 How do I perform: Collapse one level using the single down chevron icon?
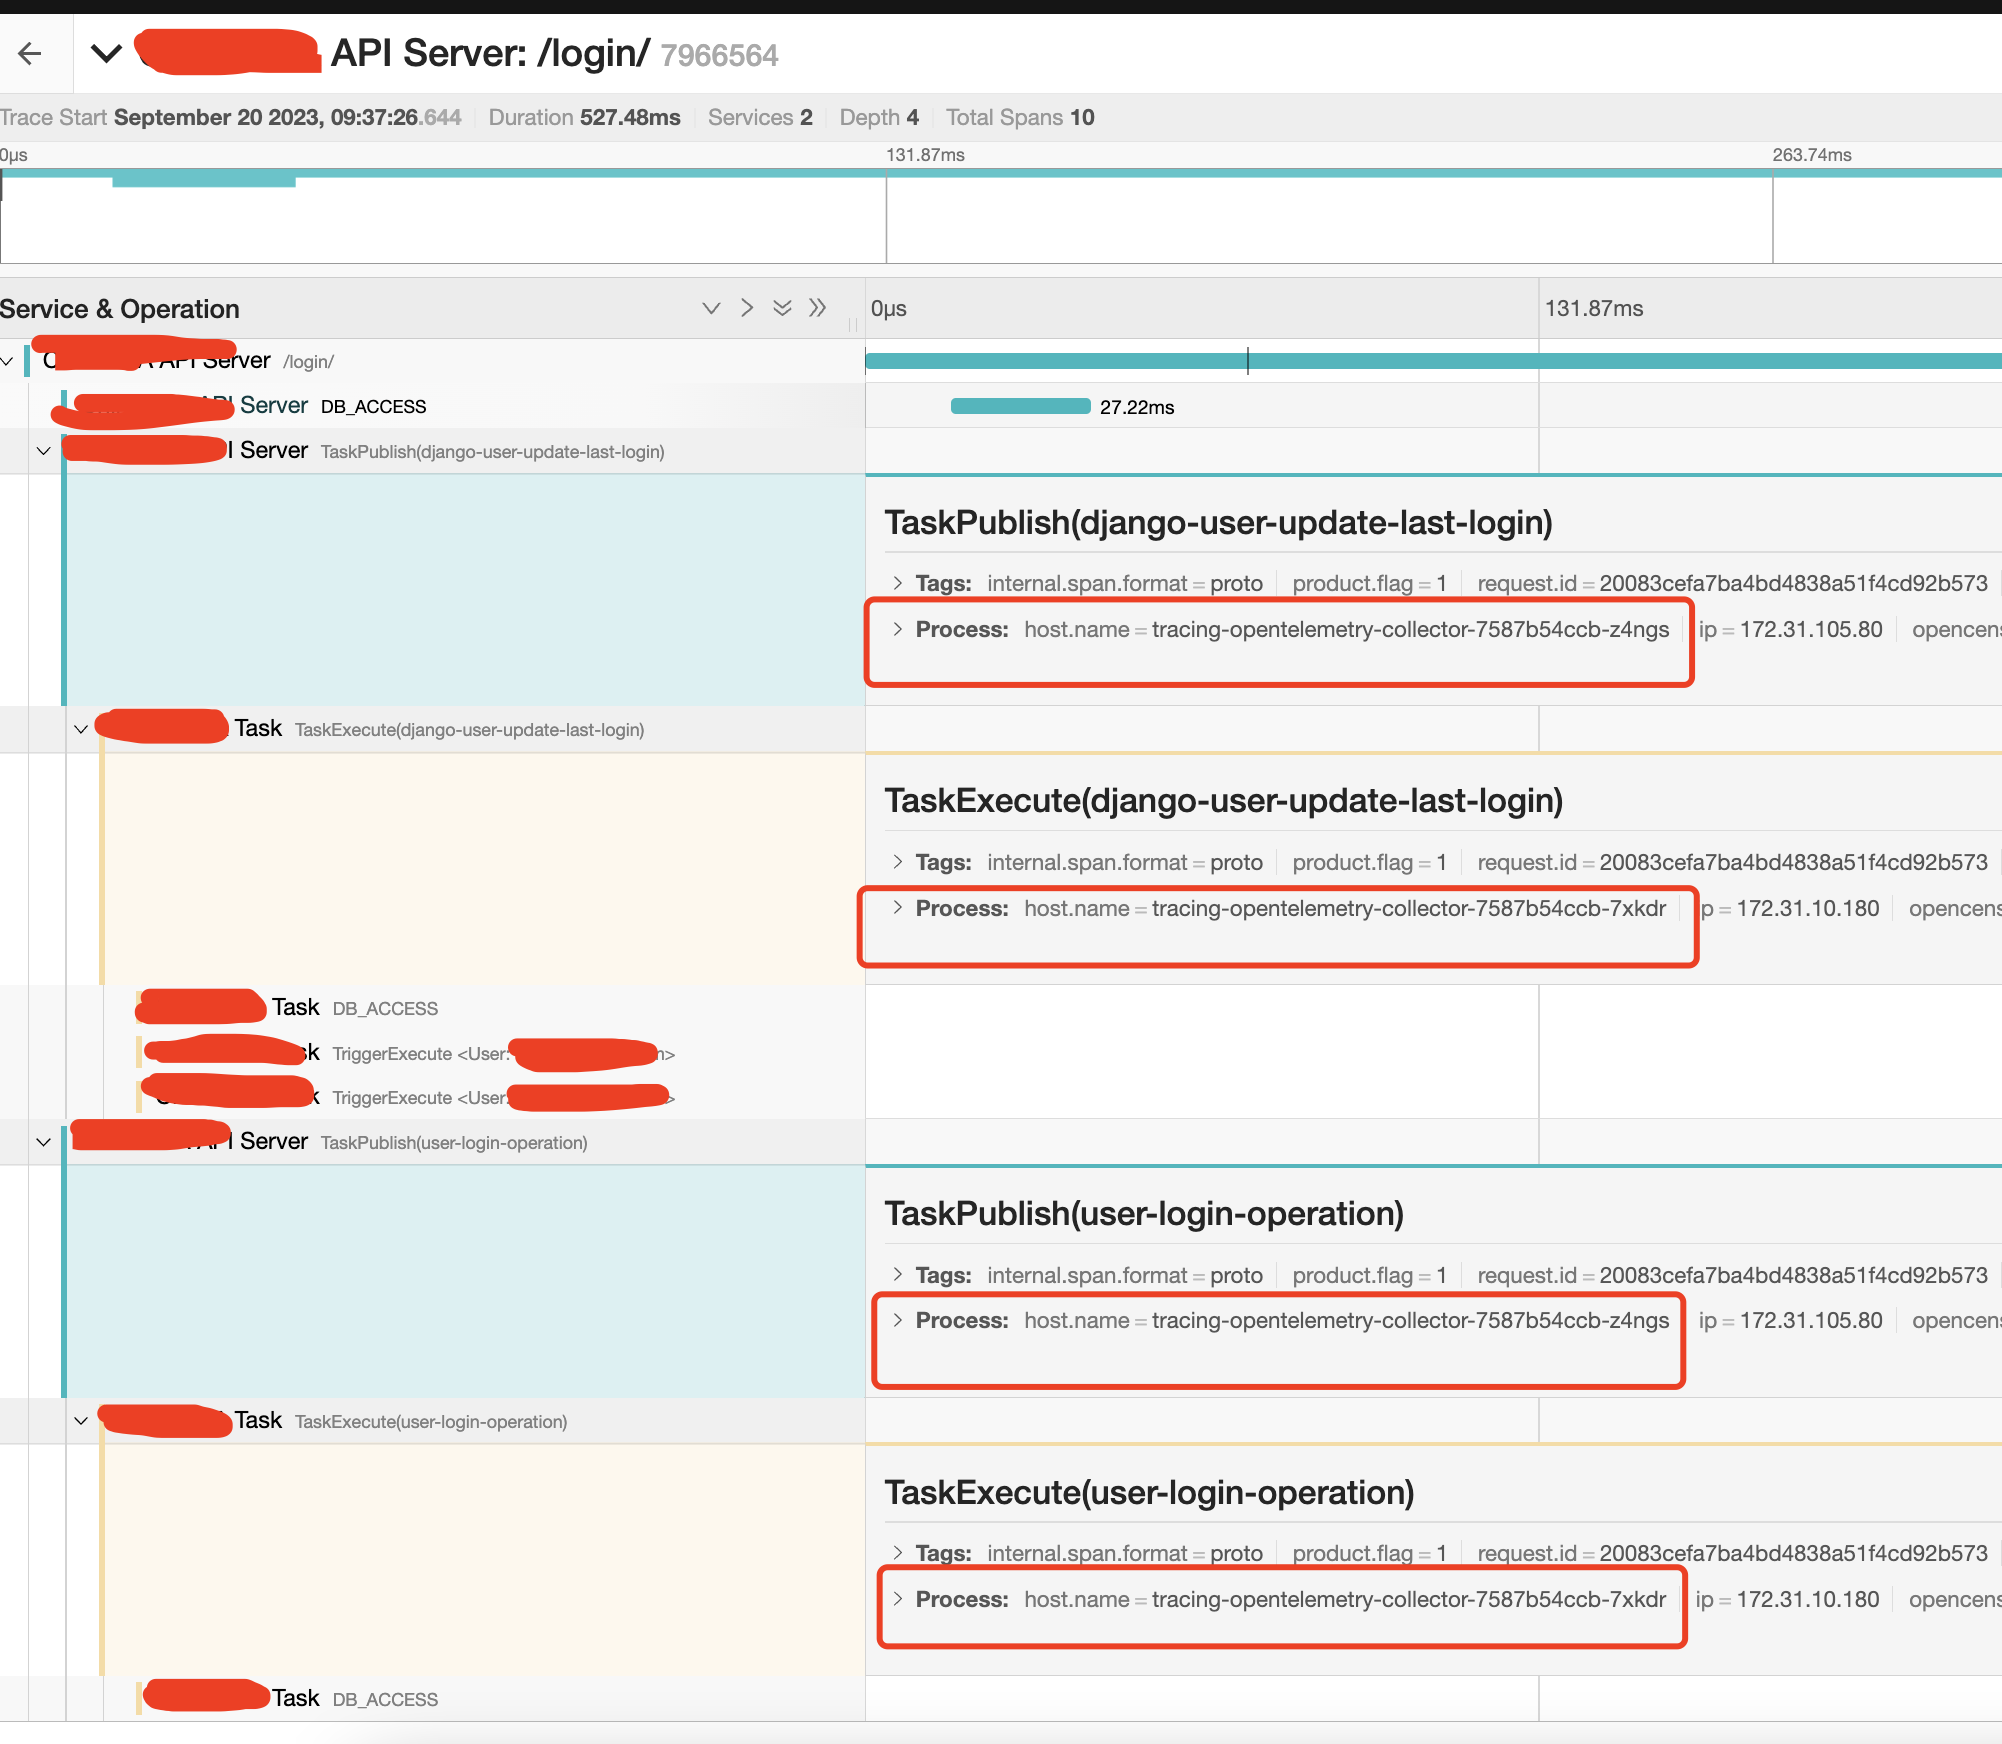click(x=711, y=308)
